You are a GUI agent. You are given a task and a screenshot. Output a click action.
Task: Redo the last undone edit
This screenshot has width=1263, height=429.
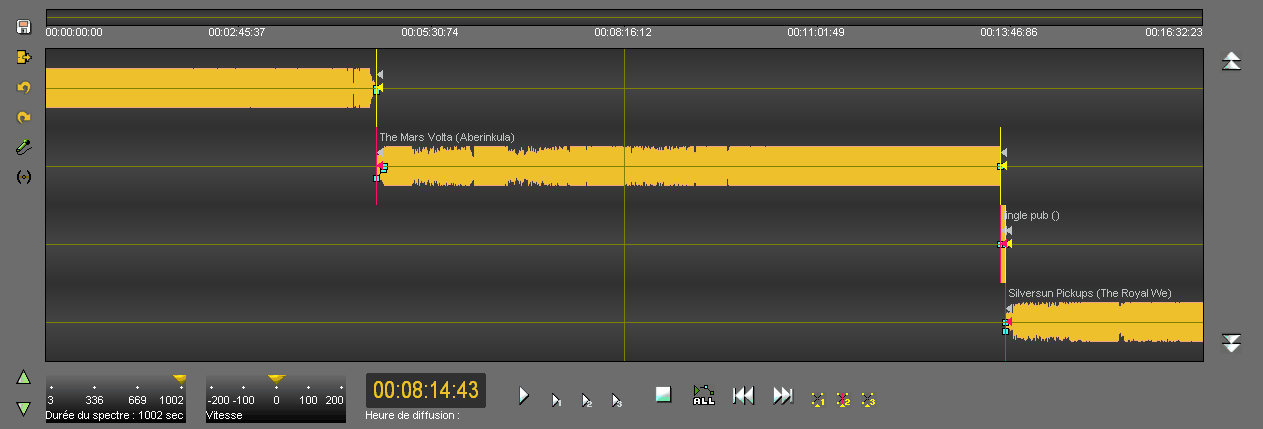pyautogui.click(x=24, y=117)
